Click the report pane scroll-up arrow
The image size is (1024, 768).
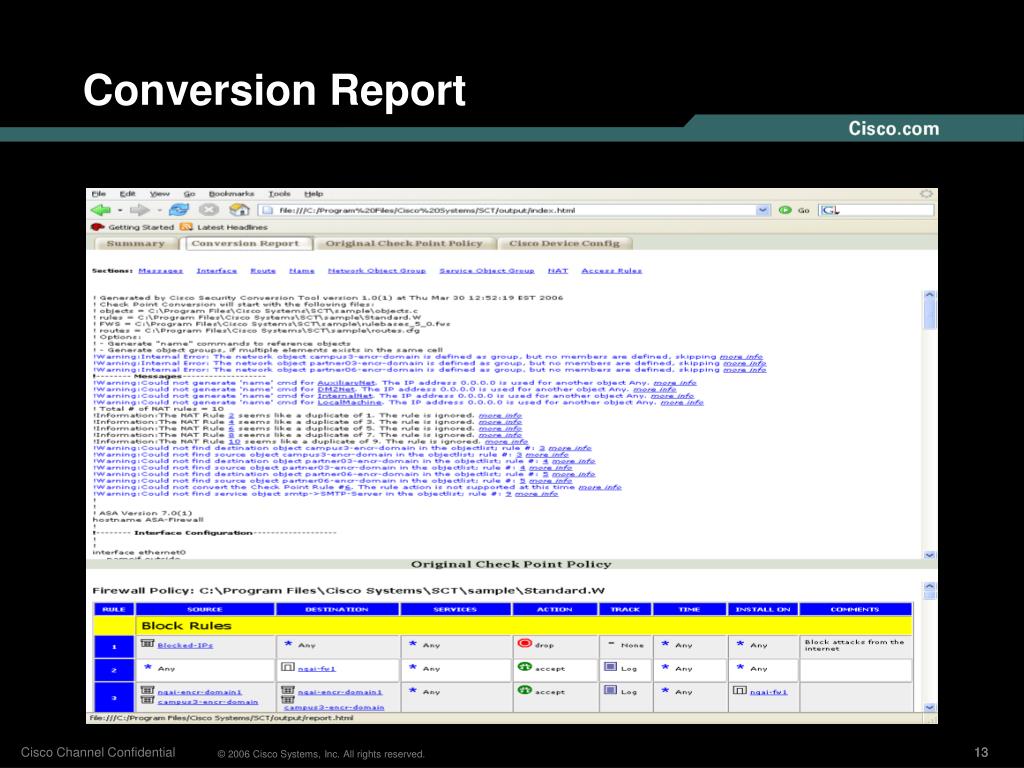tap(929, 295)
